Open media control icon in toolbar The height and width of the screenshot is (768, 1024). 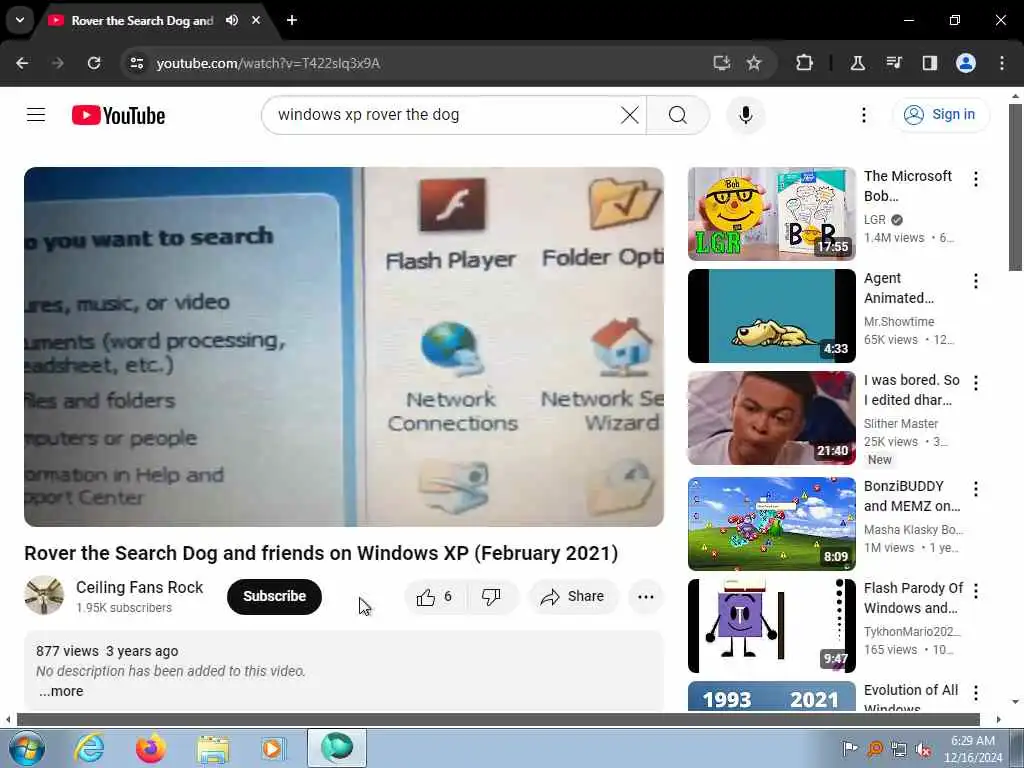click(893, 63)
